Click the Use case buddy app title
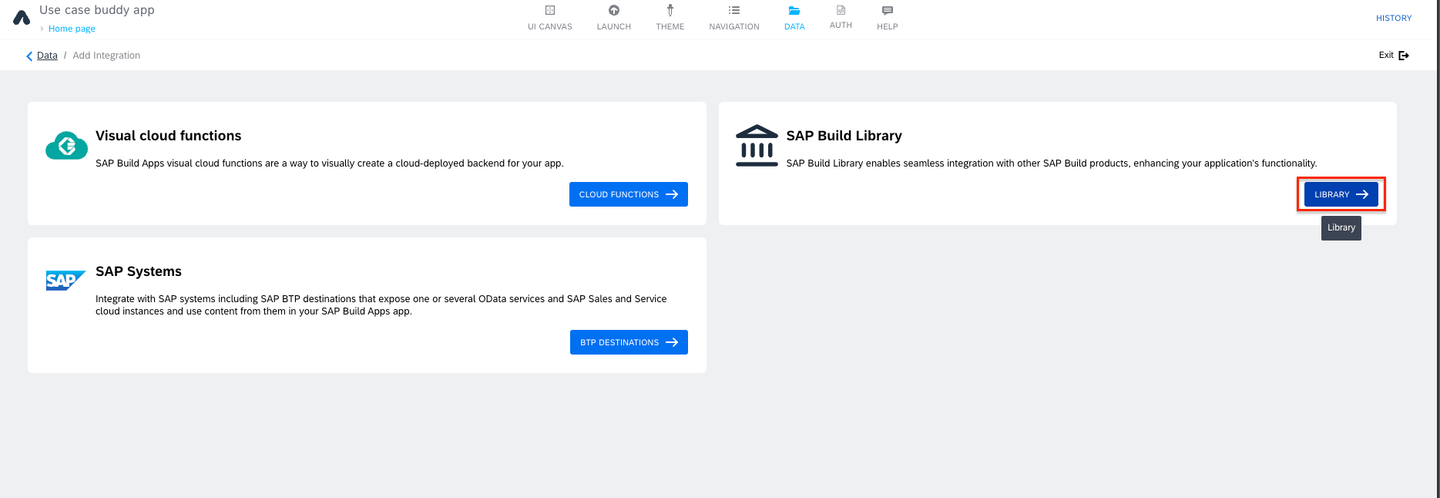 click(x=97, y=10)
